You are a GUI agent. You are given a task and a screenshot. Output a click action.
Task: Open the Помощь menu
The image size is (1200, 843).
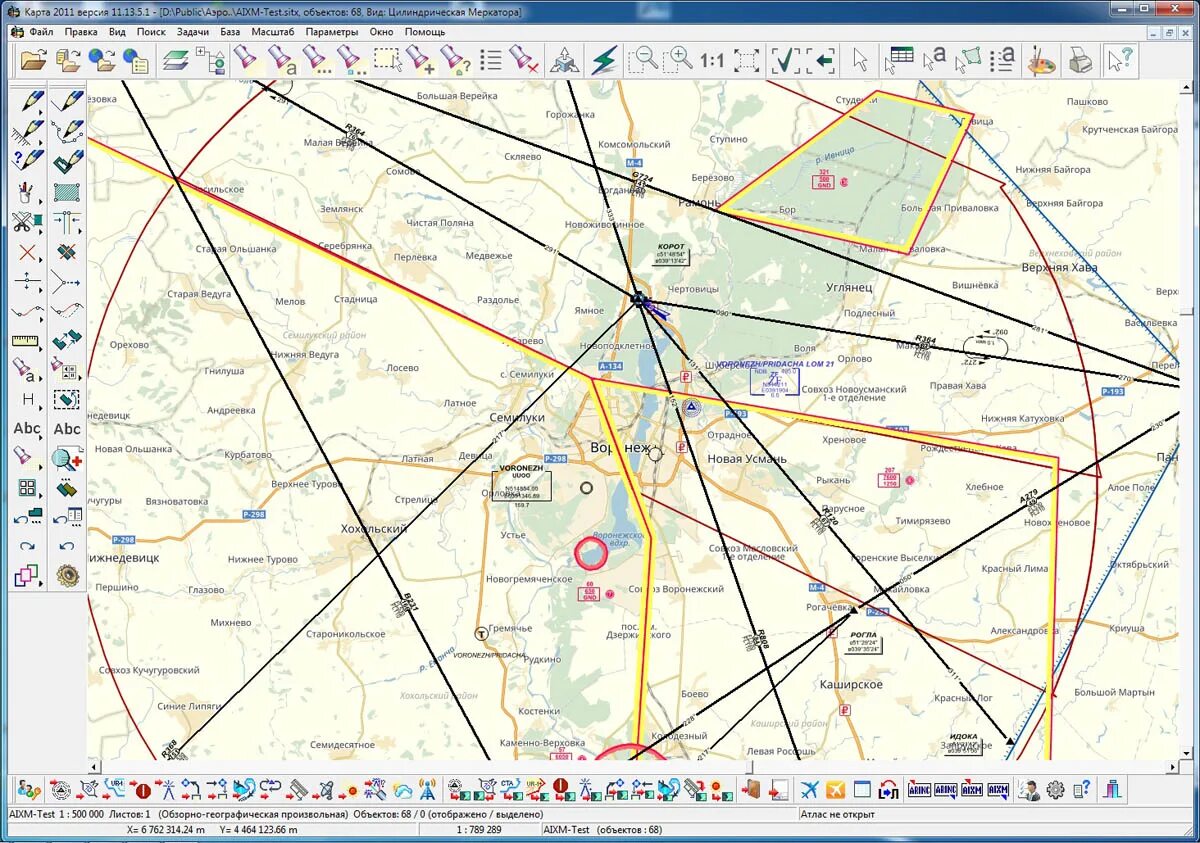coord(425,32)
